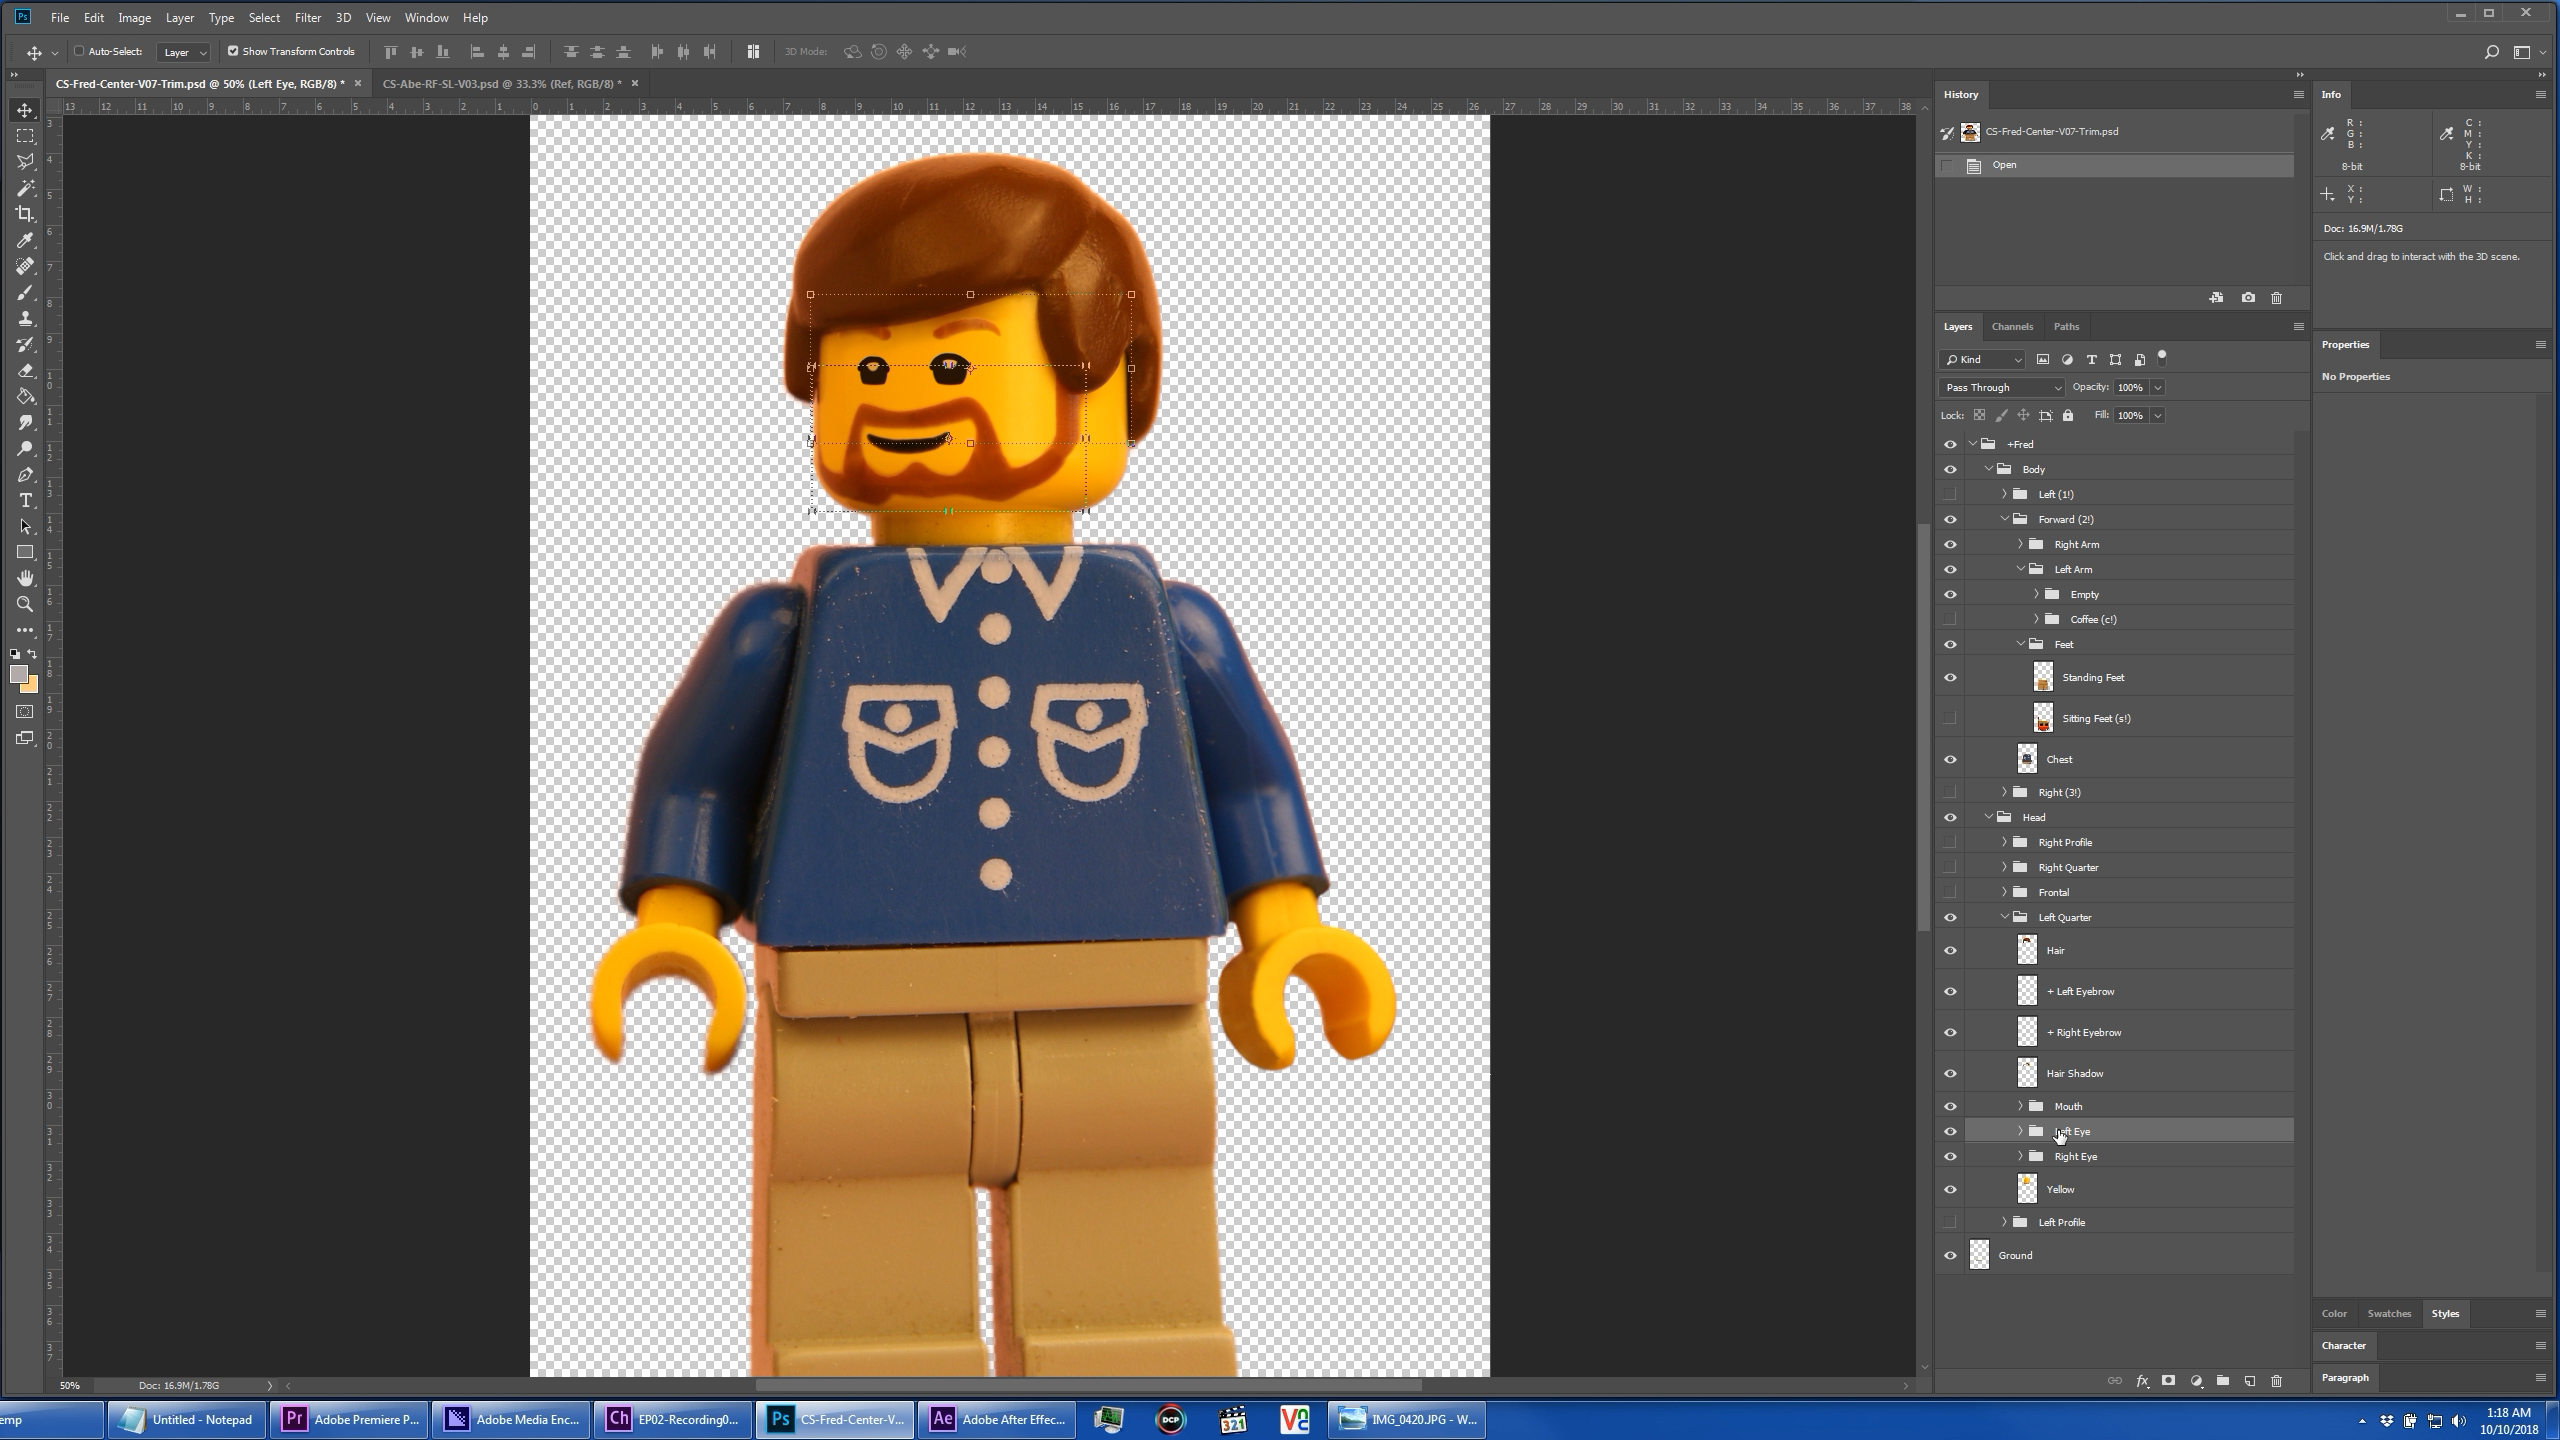Select the Hand tool
This screenshot has height=1440, width=2560.
pos(25,578)
